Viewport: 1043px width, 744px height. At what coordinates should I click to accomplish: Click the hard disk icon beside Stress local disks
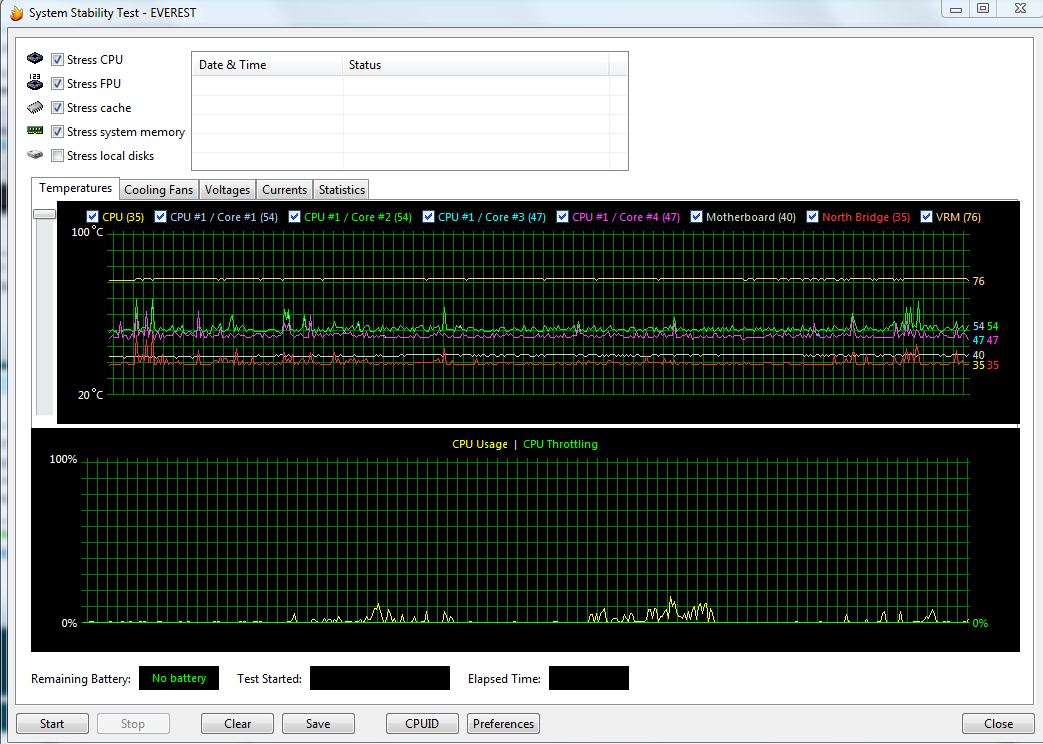[35, 154]
